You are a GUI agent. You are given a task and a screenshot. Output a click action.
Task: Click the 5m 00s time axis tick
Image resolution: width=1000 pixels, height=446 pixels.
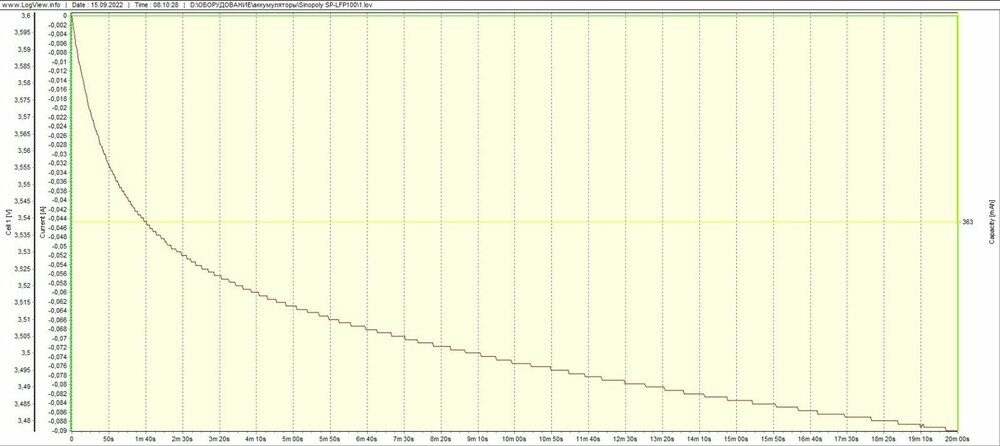pyautogui.click(x=293, y=440)
